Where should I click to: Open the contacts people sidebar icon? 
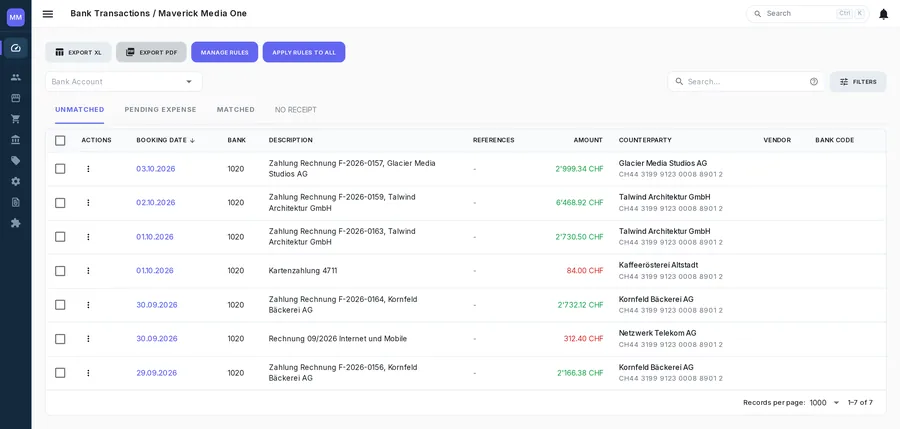[15, 77]
